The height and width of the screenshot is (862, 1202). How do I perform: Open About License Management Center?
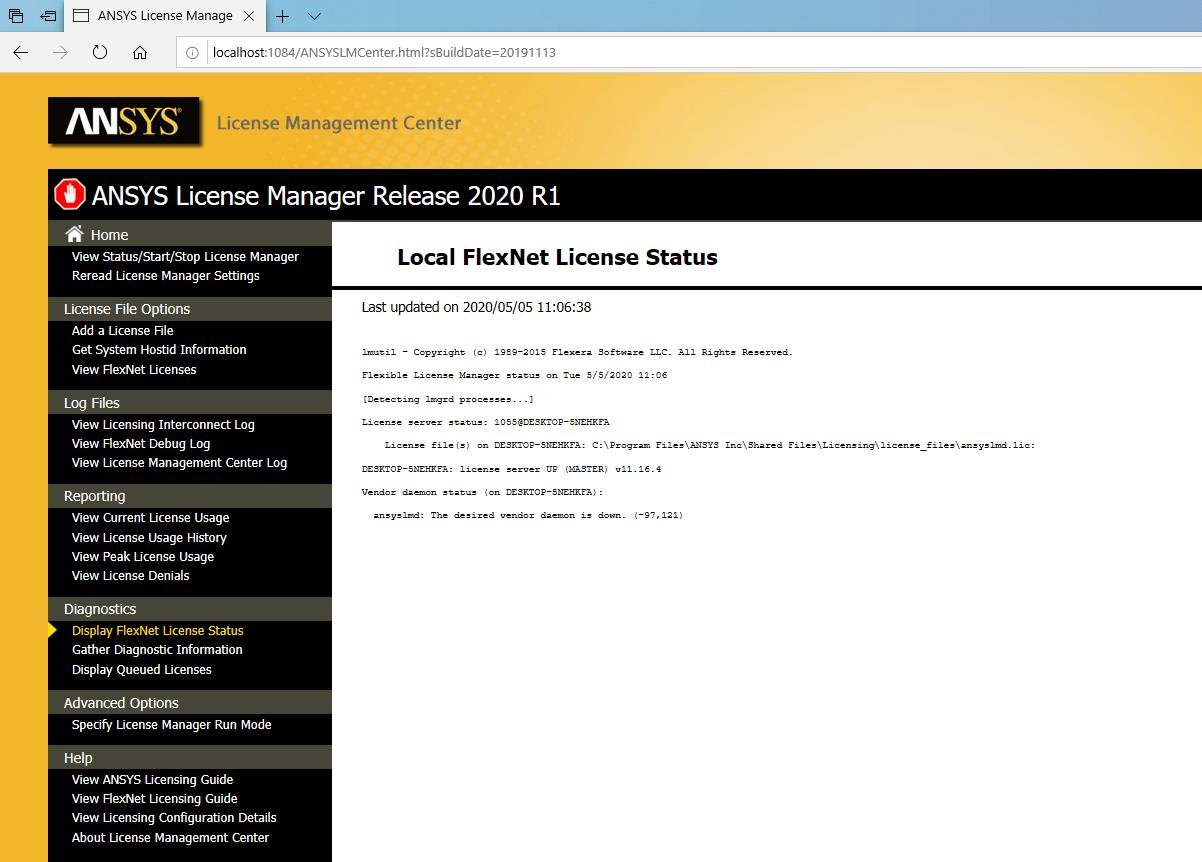coord(170,838)
